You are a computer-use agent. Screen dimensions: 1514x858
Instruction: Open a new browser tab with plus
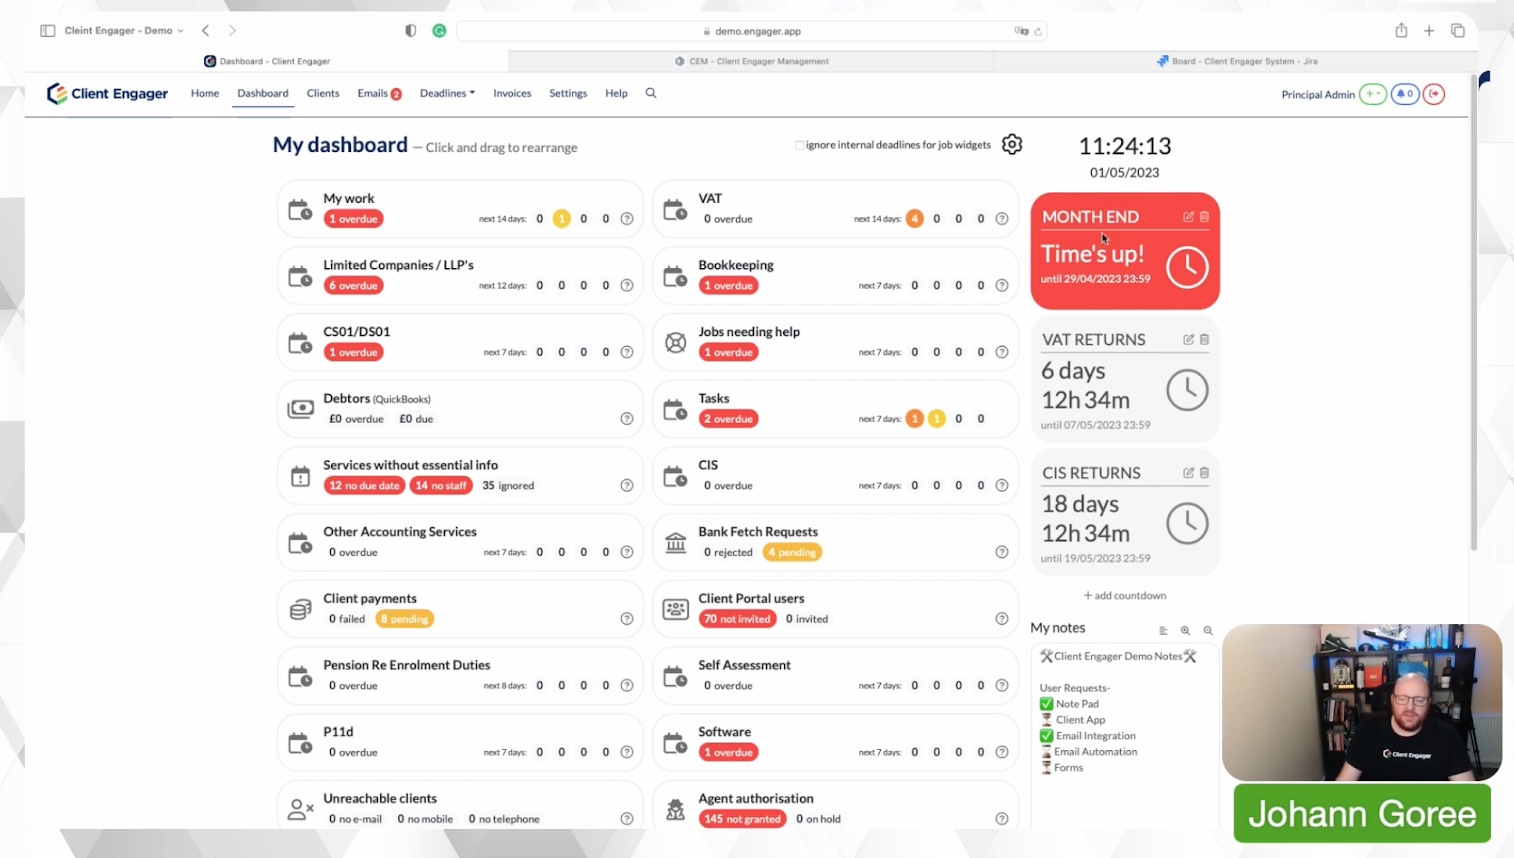click(x=1429, y=31)
